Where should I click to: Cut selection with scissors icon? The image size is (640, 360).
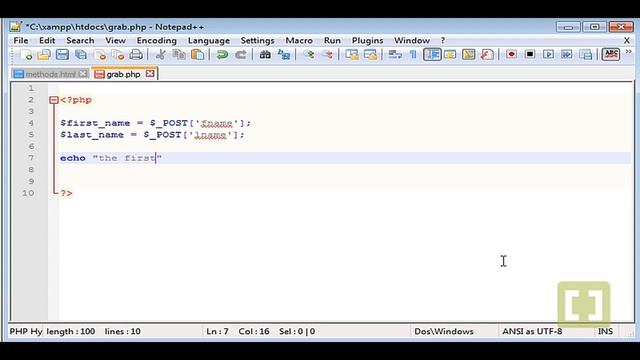click(x=160, y=55)
